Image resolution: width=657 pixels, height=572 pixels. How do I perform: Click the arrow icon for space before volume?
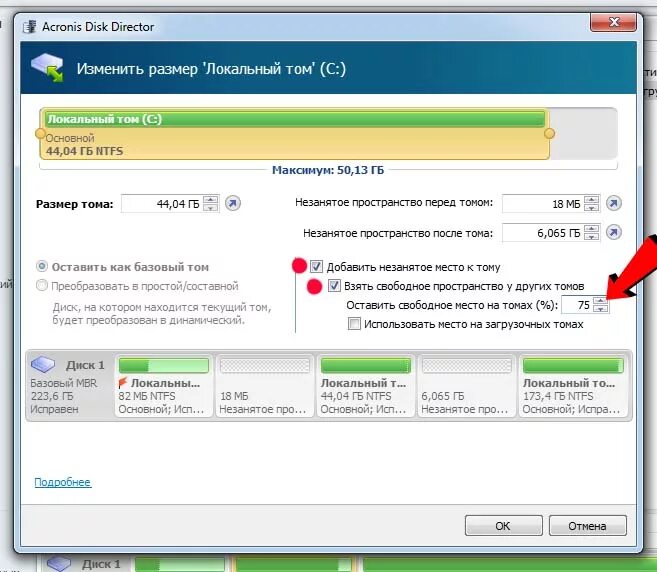pyautogui.click(x=613, y=204)
